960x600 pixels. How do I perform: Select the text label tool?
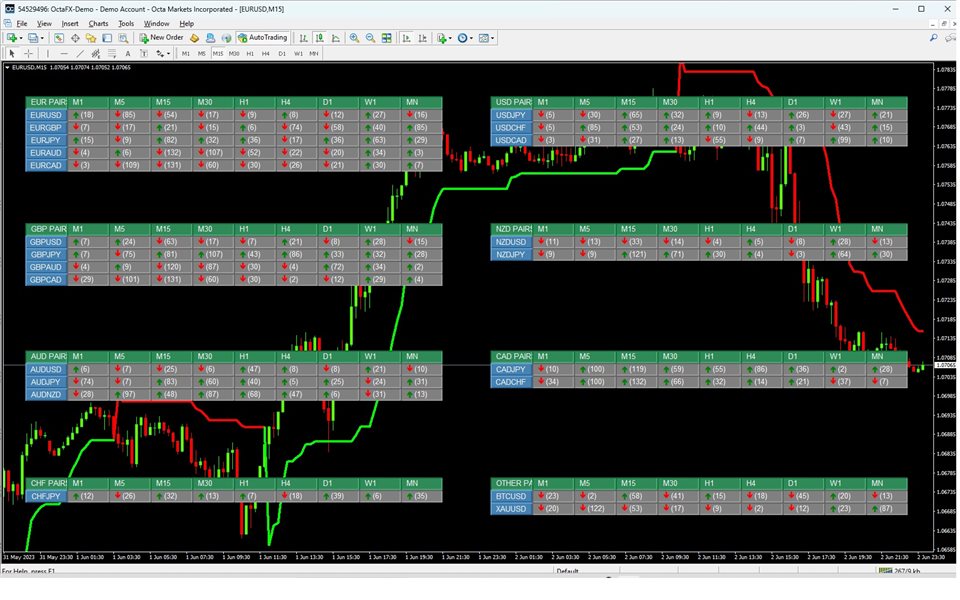pos(144,53)
